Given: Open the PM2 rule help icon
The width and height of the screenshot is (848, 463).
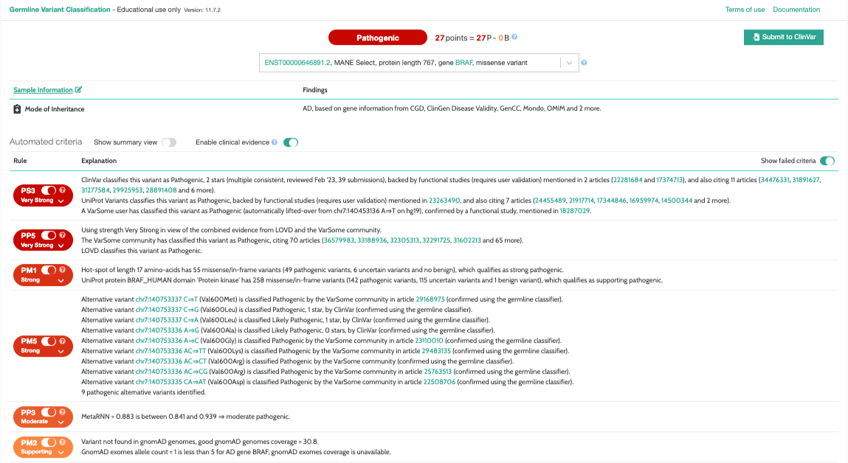Looking at the screenshot, I should 62,442.
